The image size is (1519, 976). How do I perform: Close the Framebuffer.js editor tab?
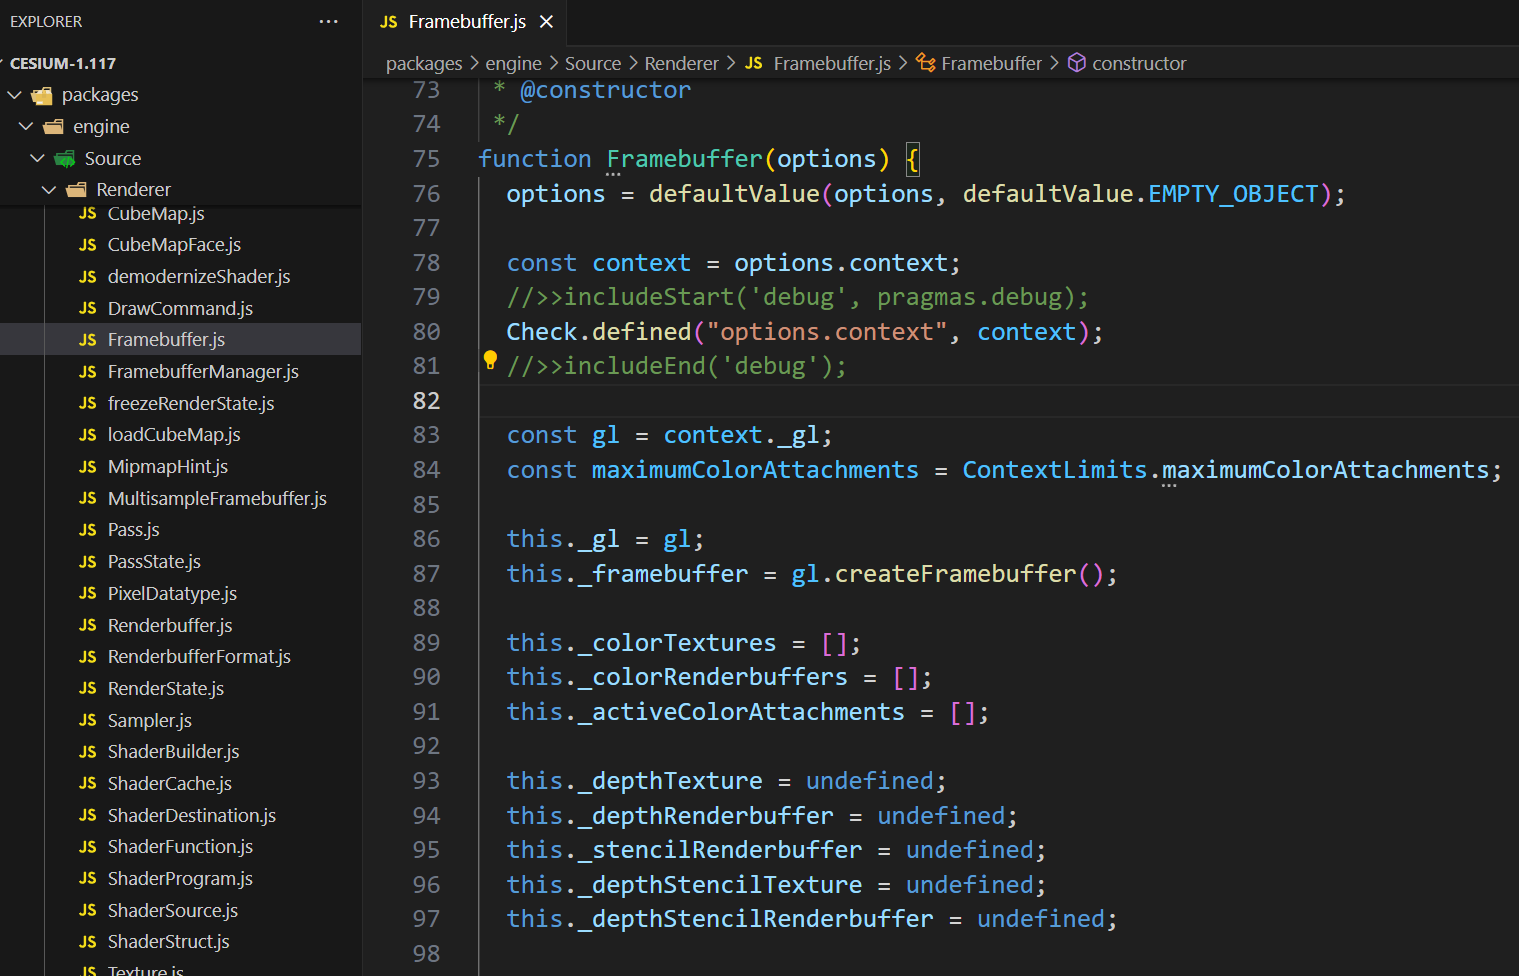click(x=546, y=21)
